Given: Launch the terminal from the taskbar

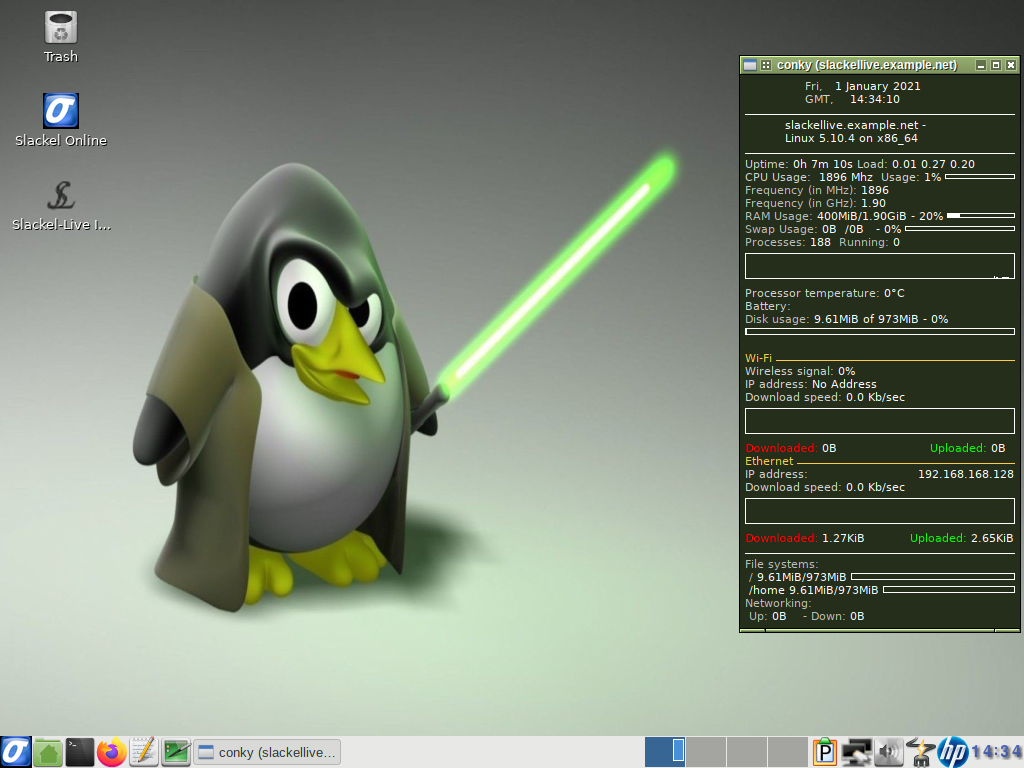Looking at the screenshot, I should [x=80, y=752].
